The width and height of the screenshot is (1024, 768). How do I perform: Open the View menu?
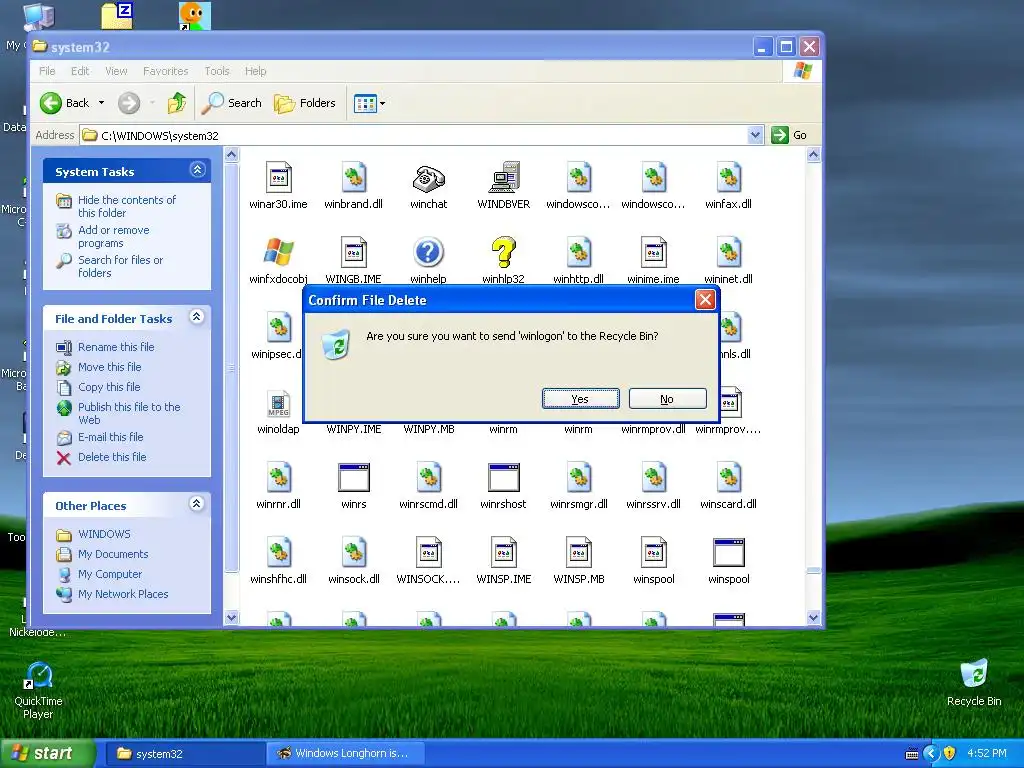[x=116, y=71]
